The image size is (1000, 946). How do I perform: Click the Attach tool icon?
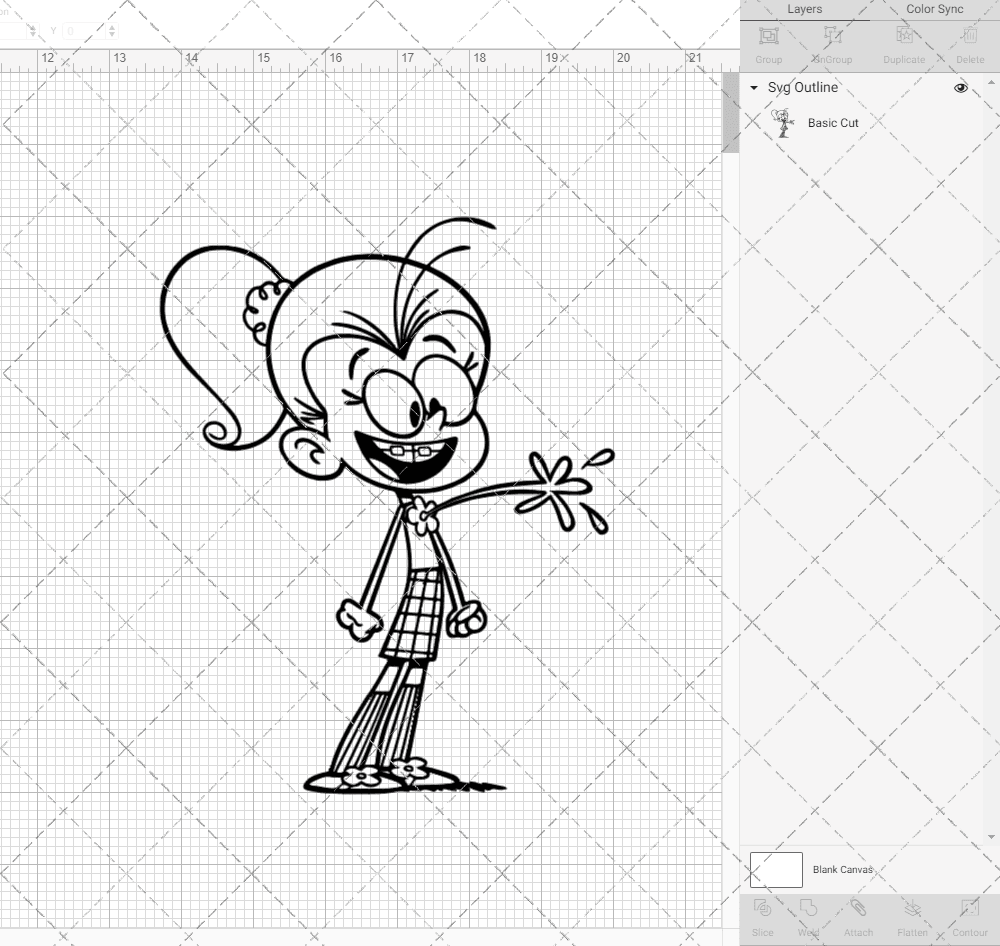(x=858, y=908)
